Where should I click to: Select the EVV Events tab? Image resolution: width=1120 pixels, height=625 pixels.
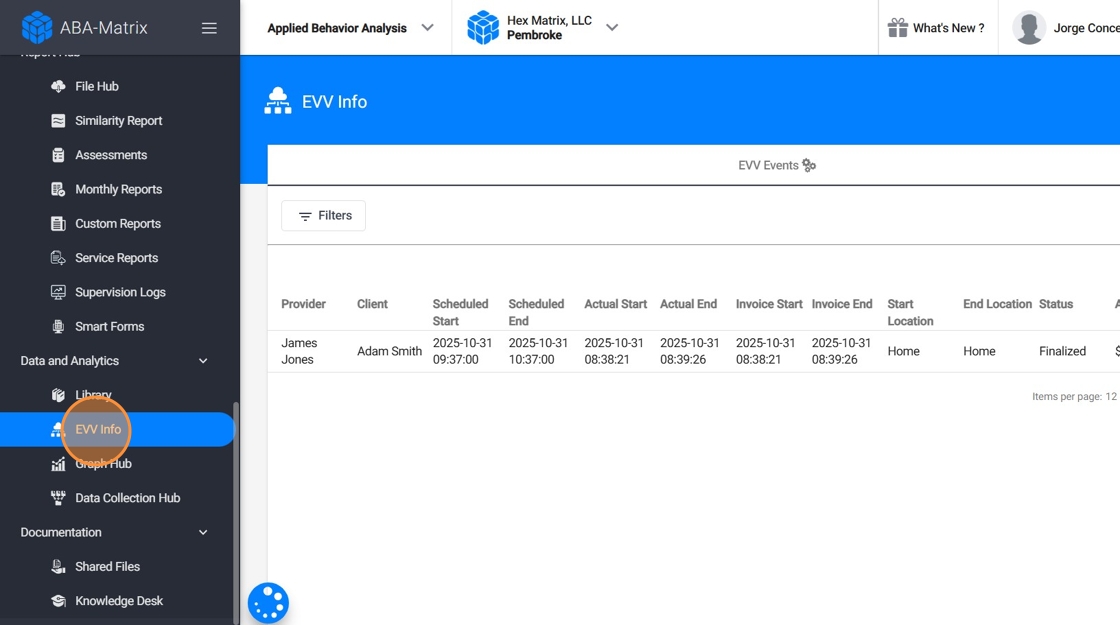776,166
